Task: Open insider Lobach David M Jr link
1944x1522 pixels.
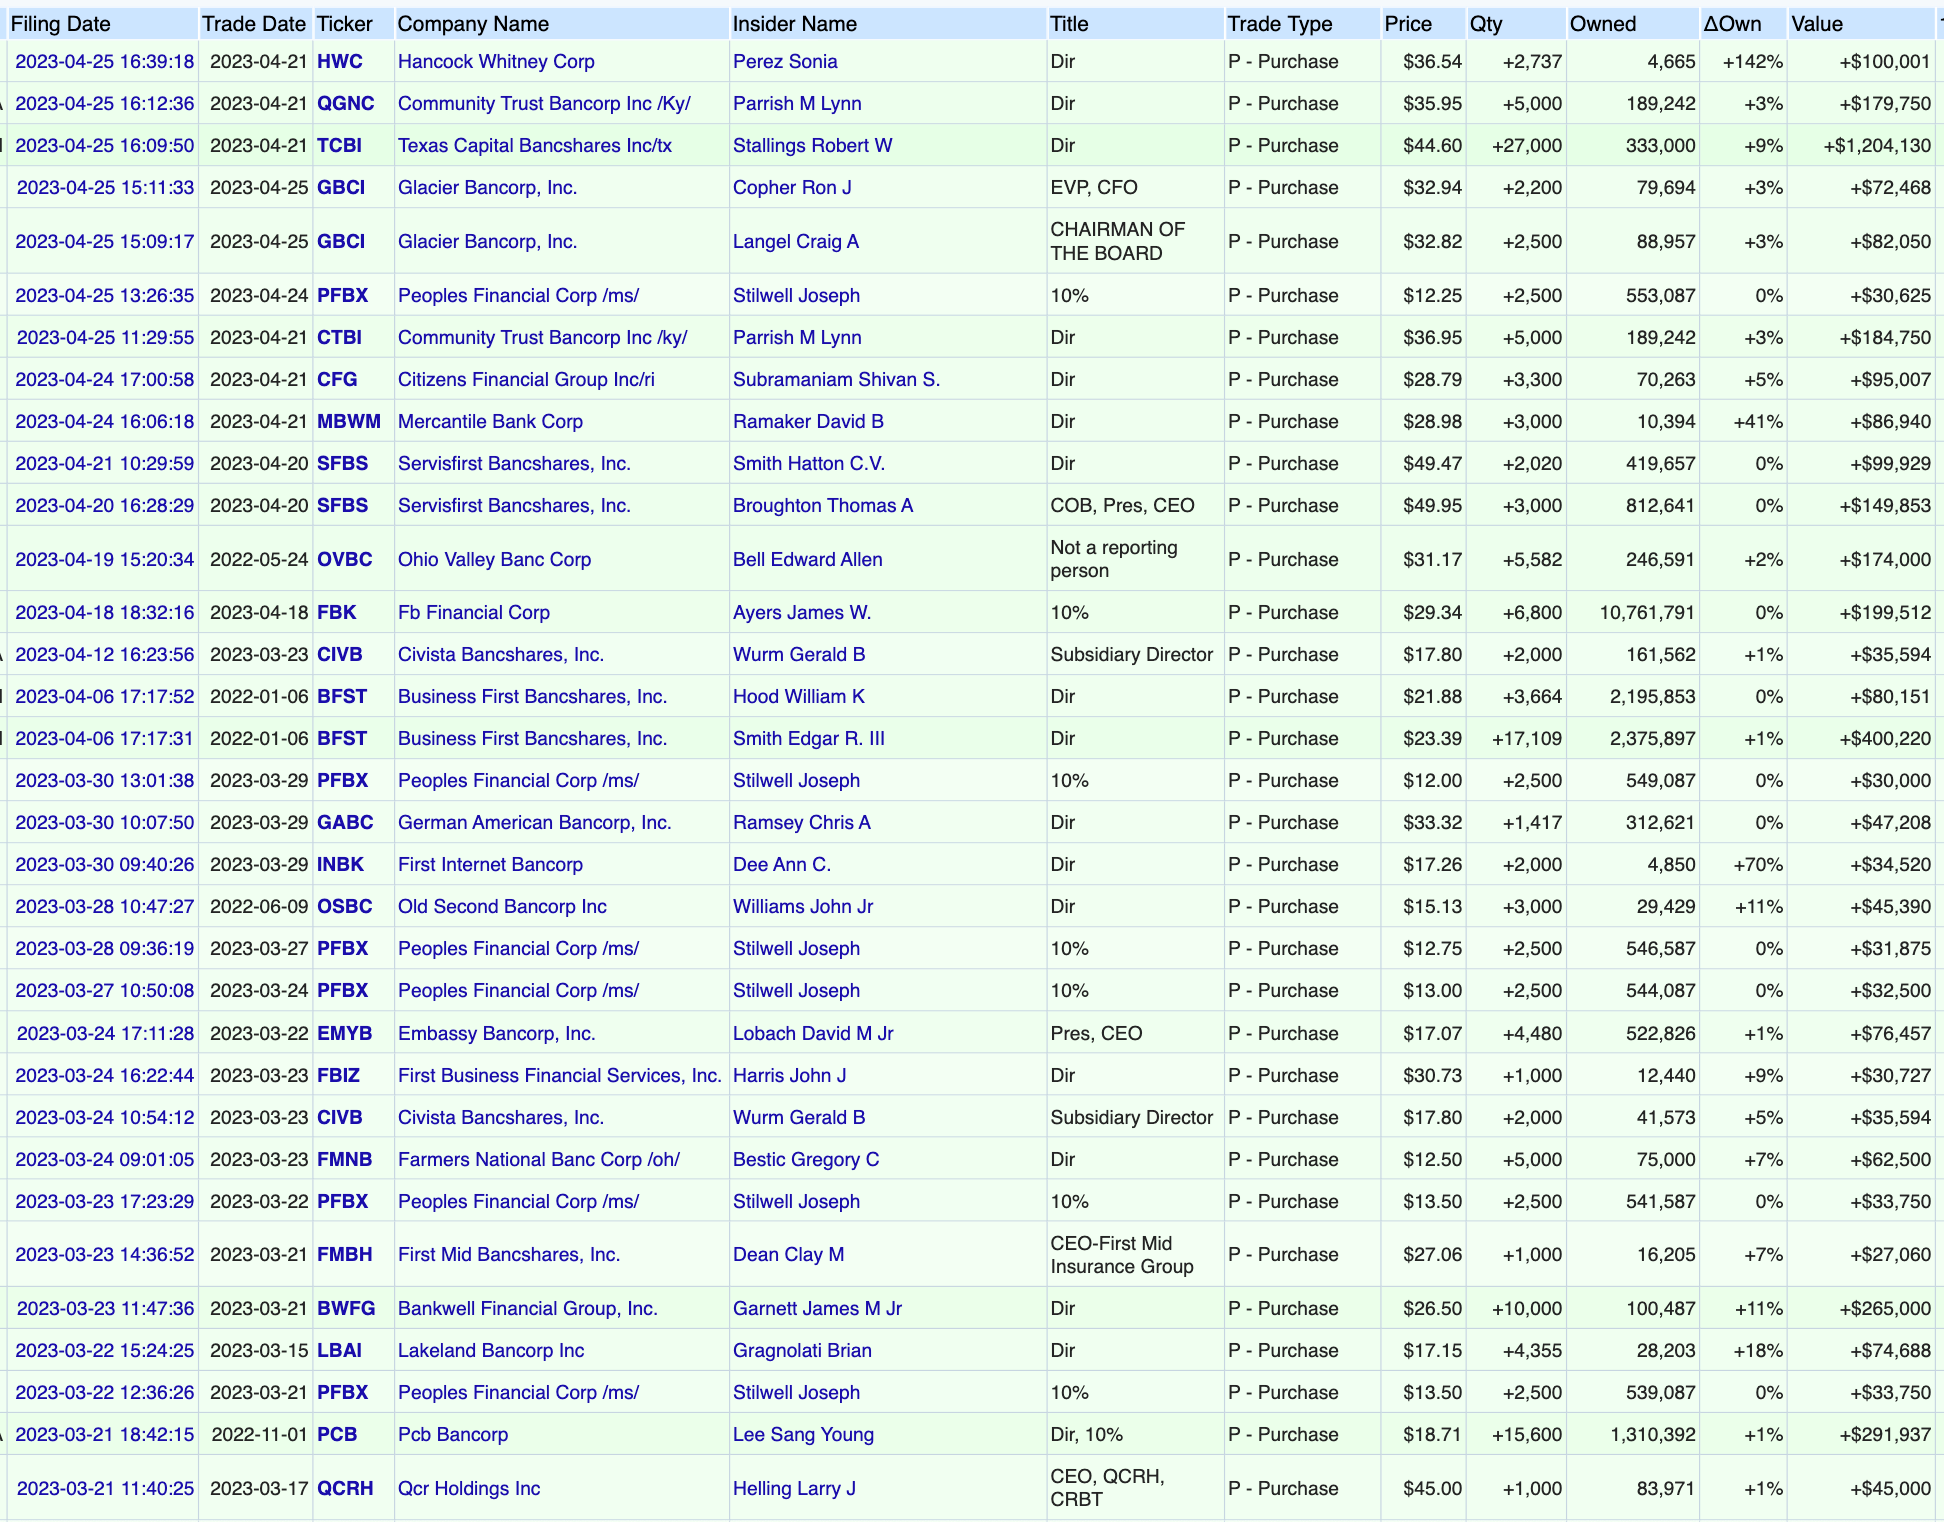Action: pyautogui.click(x=813, y=1034)
